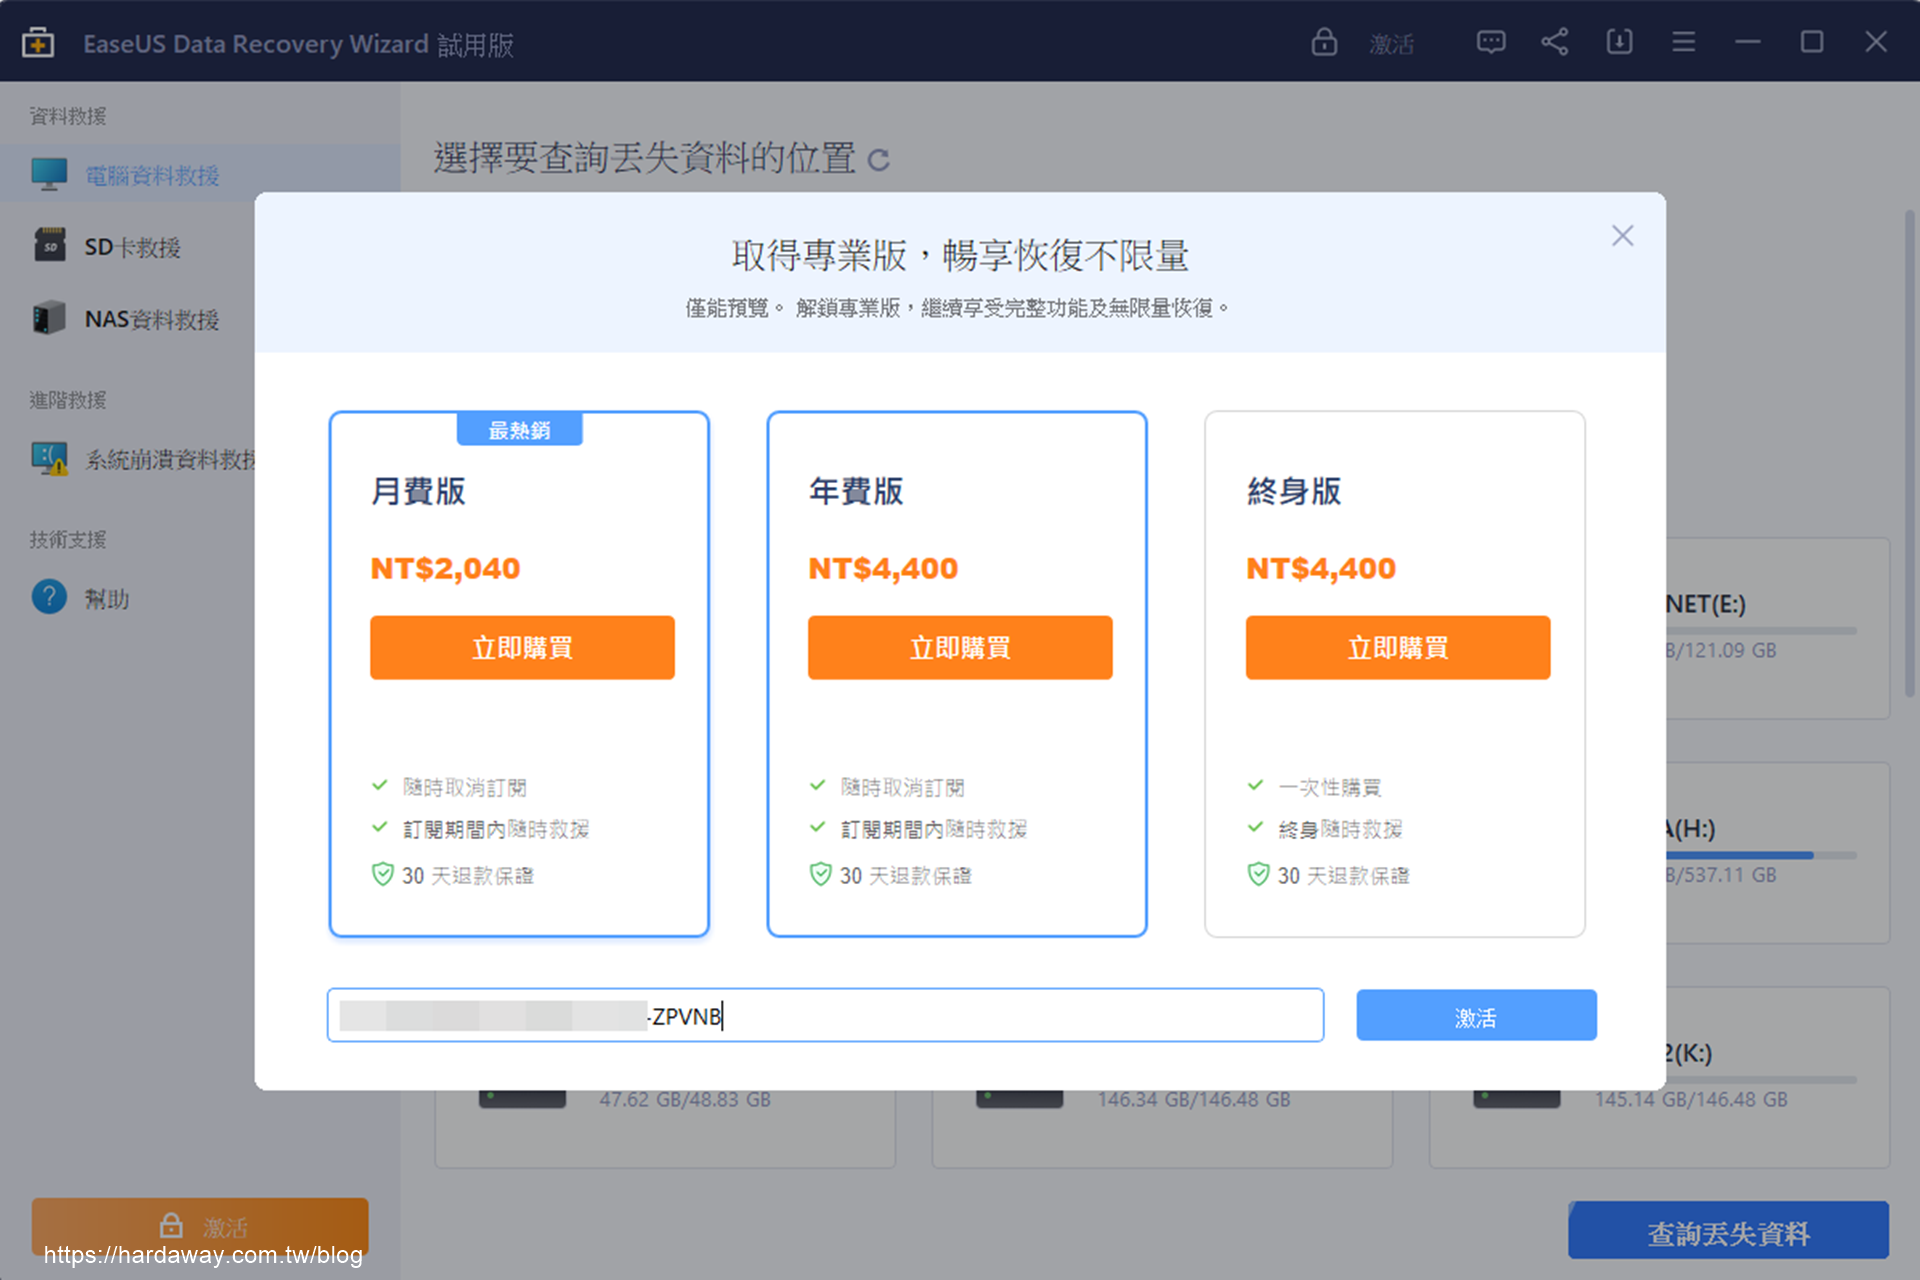Click the shield icon in 終身版 card
The height and width of the screenshot is (1280, 1920).
point(1258,874)
